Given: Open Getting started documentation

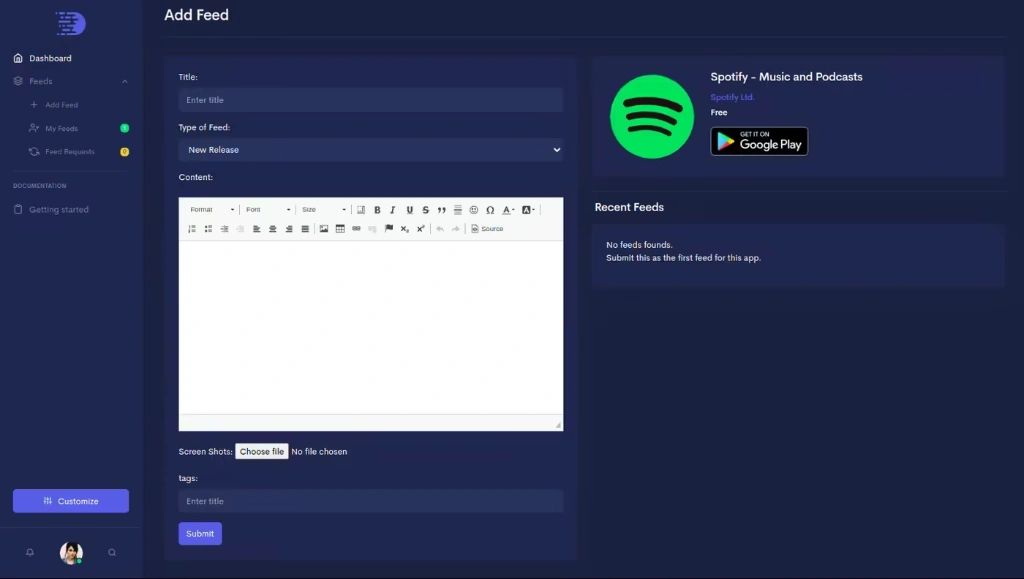Looking at the screenshot, I should (59, 210).
